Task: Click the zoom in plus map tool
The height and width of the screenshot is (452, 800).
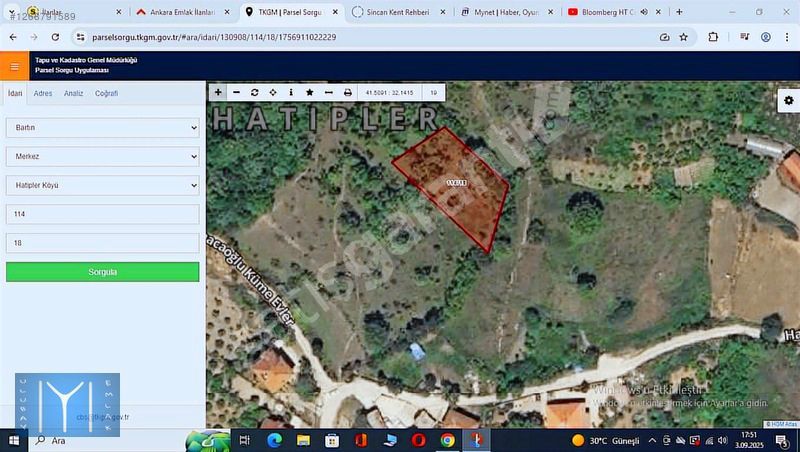Action: click(218, 92)
